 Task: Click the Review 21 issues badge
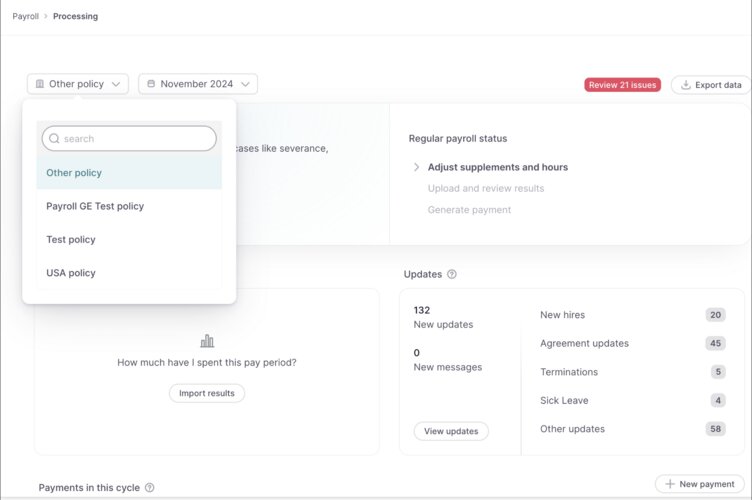622,85
